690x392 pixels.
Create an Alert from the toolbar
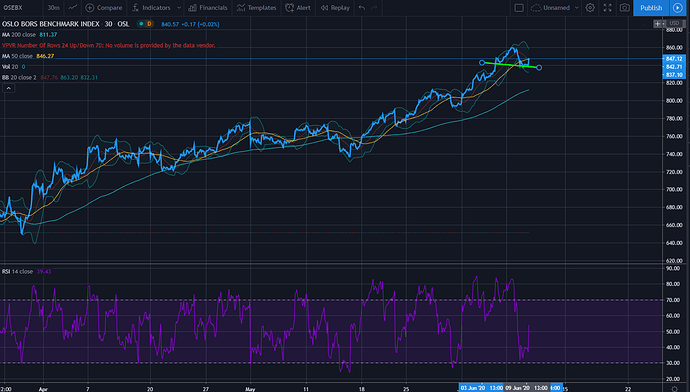298,7
